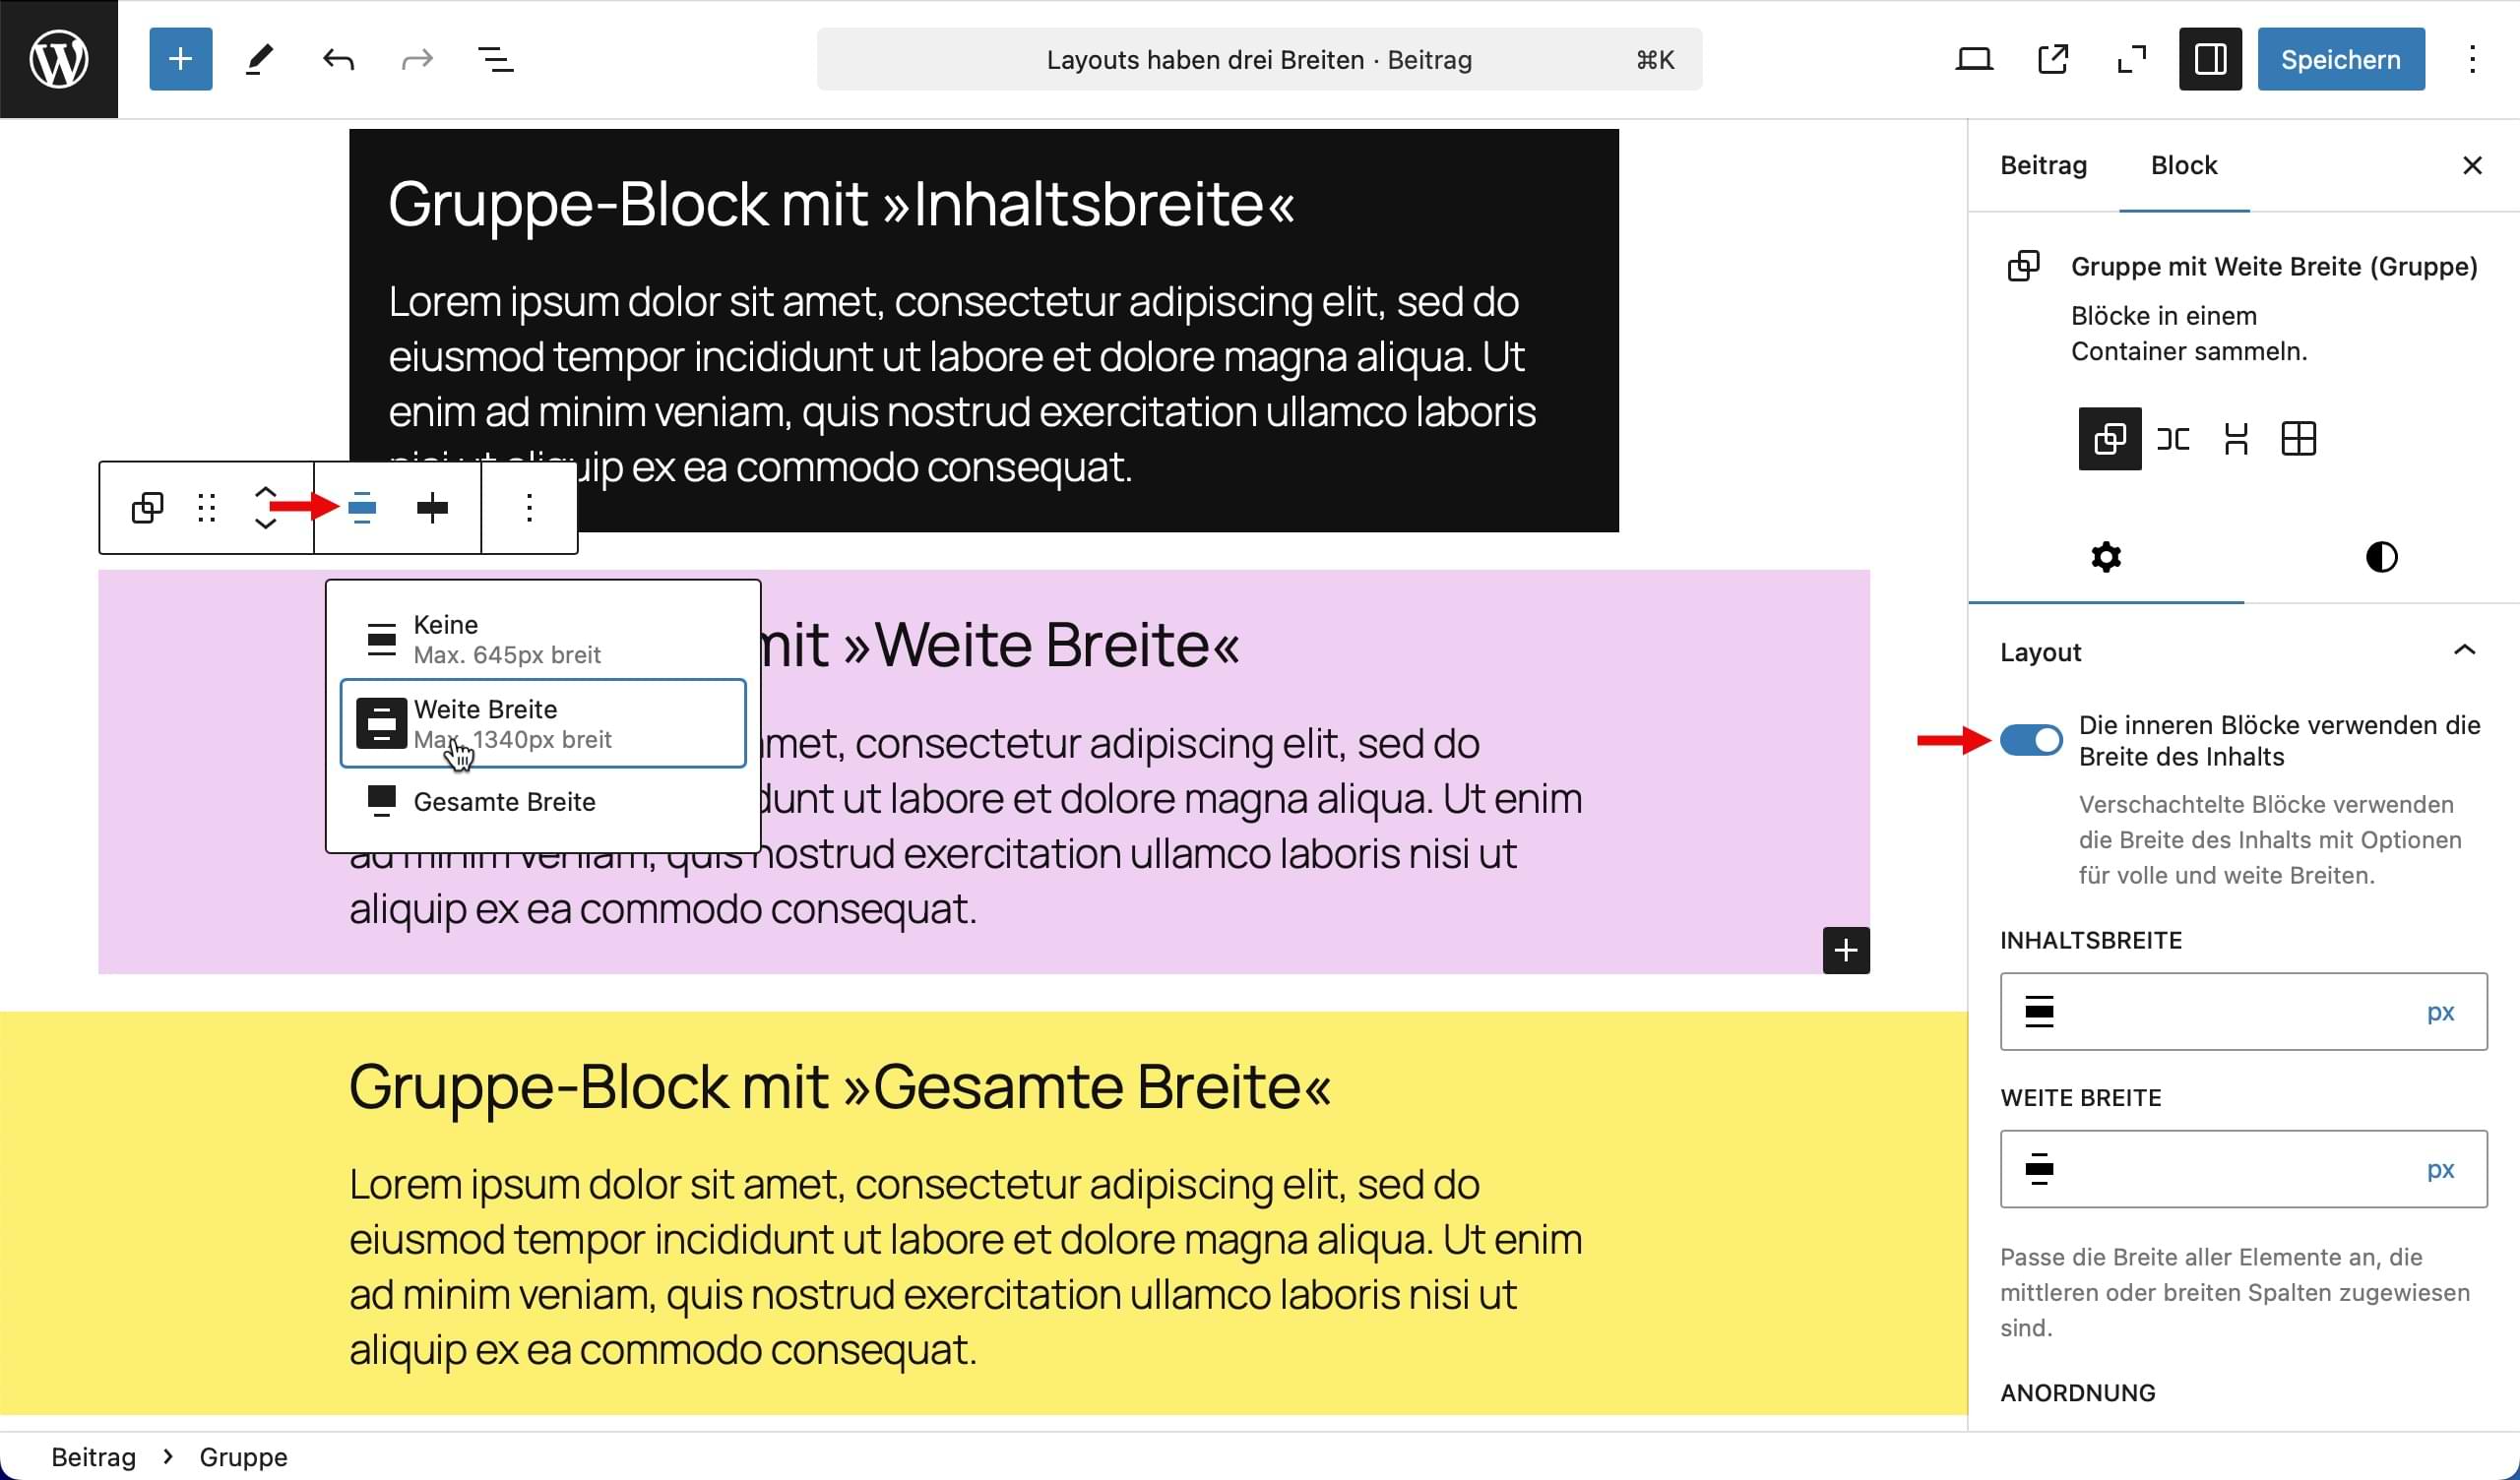
Task: Select the Stack variation icon for the group
Action: tap(2236, 438)
